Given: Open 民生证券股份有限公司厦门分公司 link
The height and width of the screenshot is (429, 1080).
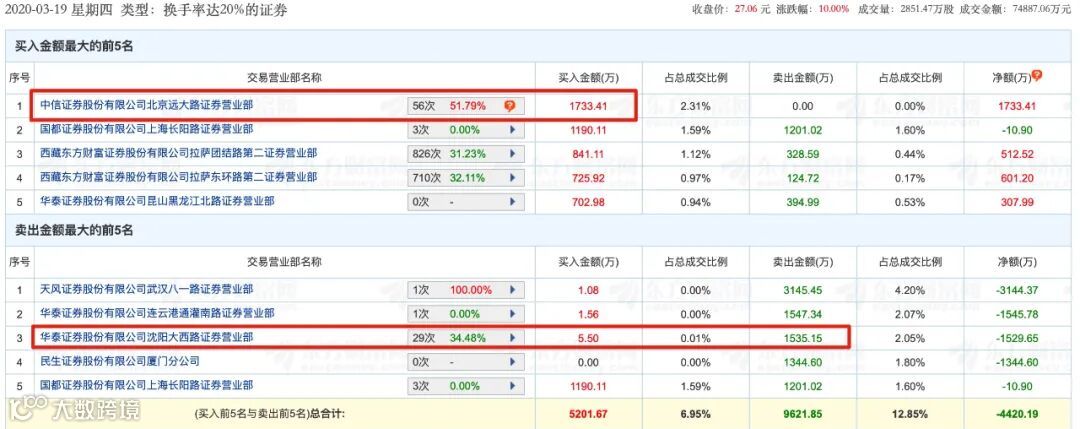Looking at the screenshot, I should (120, 361).
